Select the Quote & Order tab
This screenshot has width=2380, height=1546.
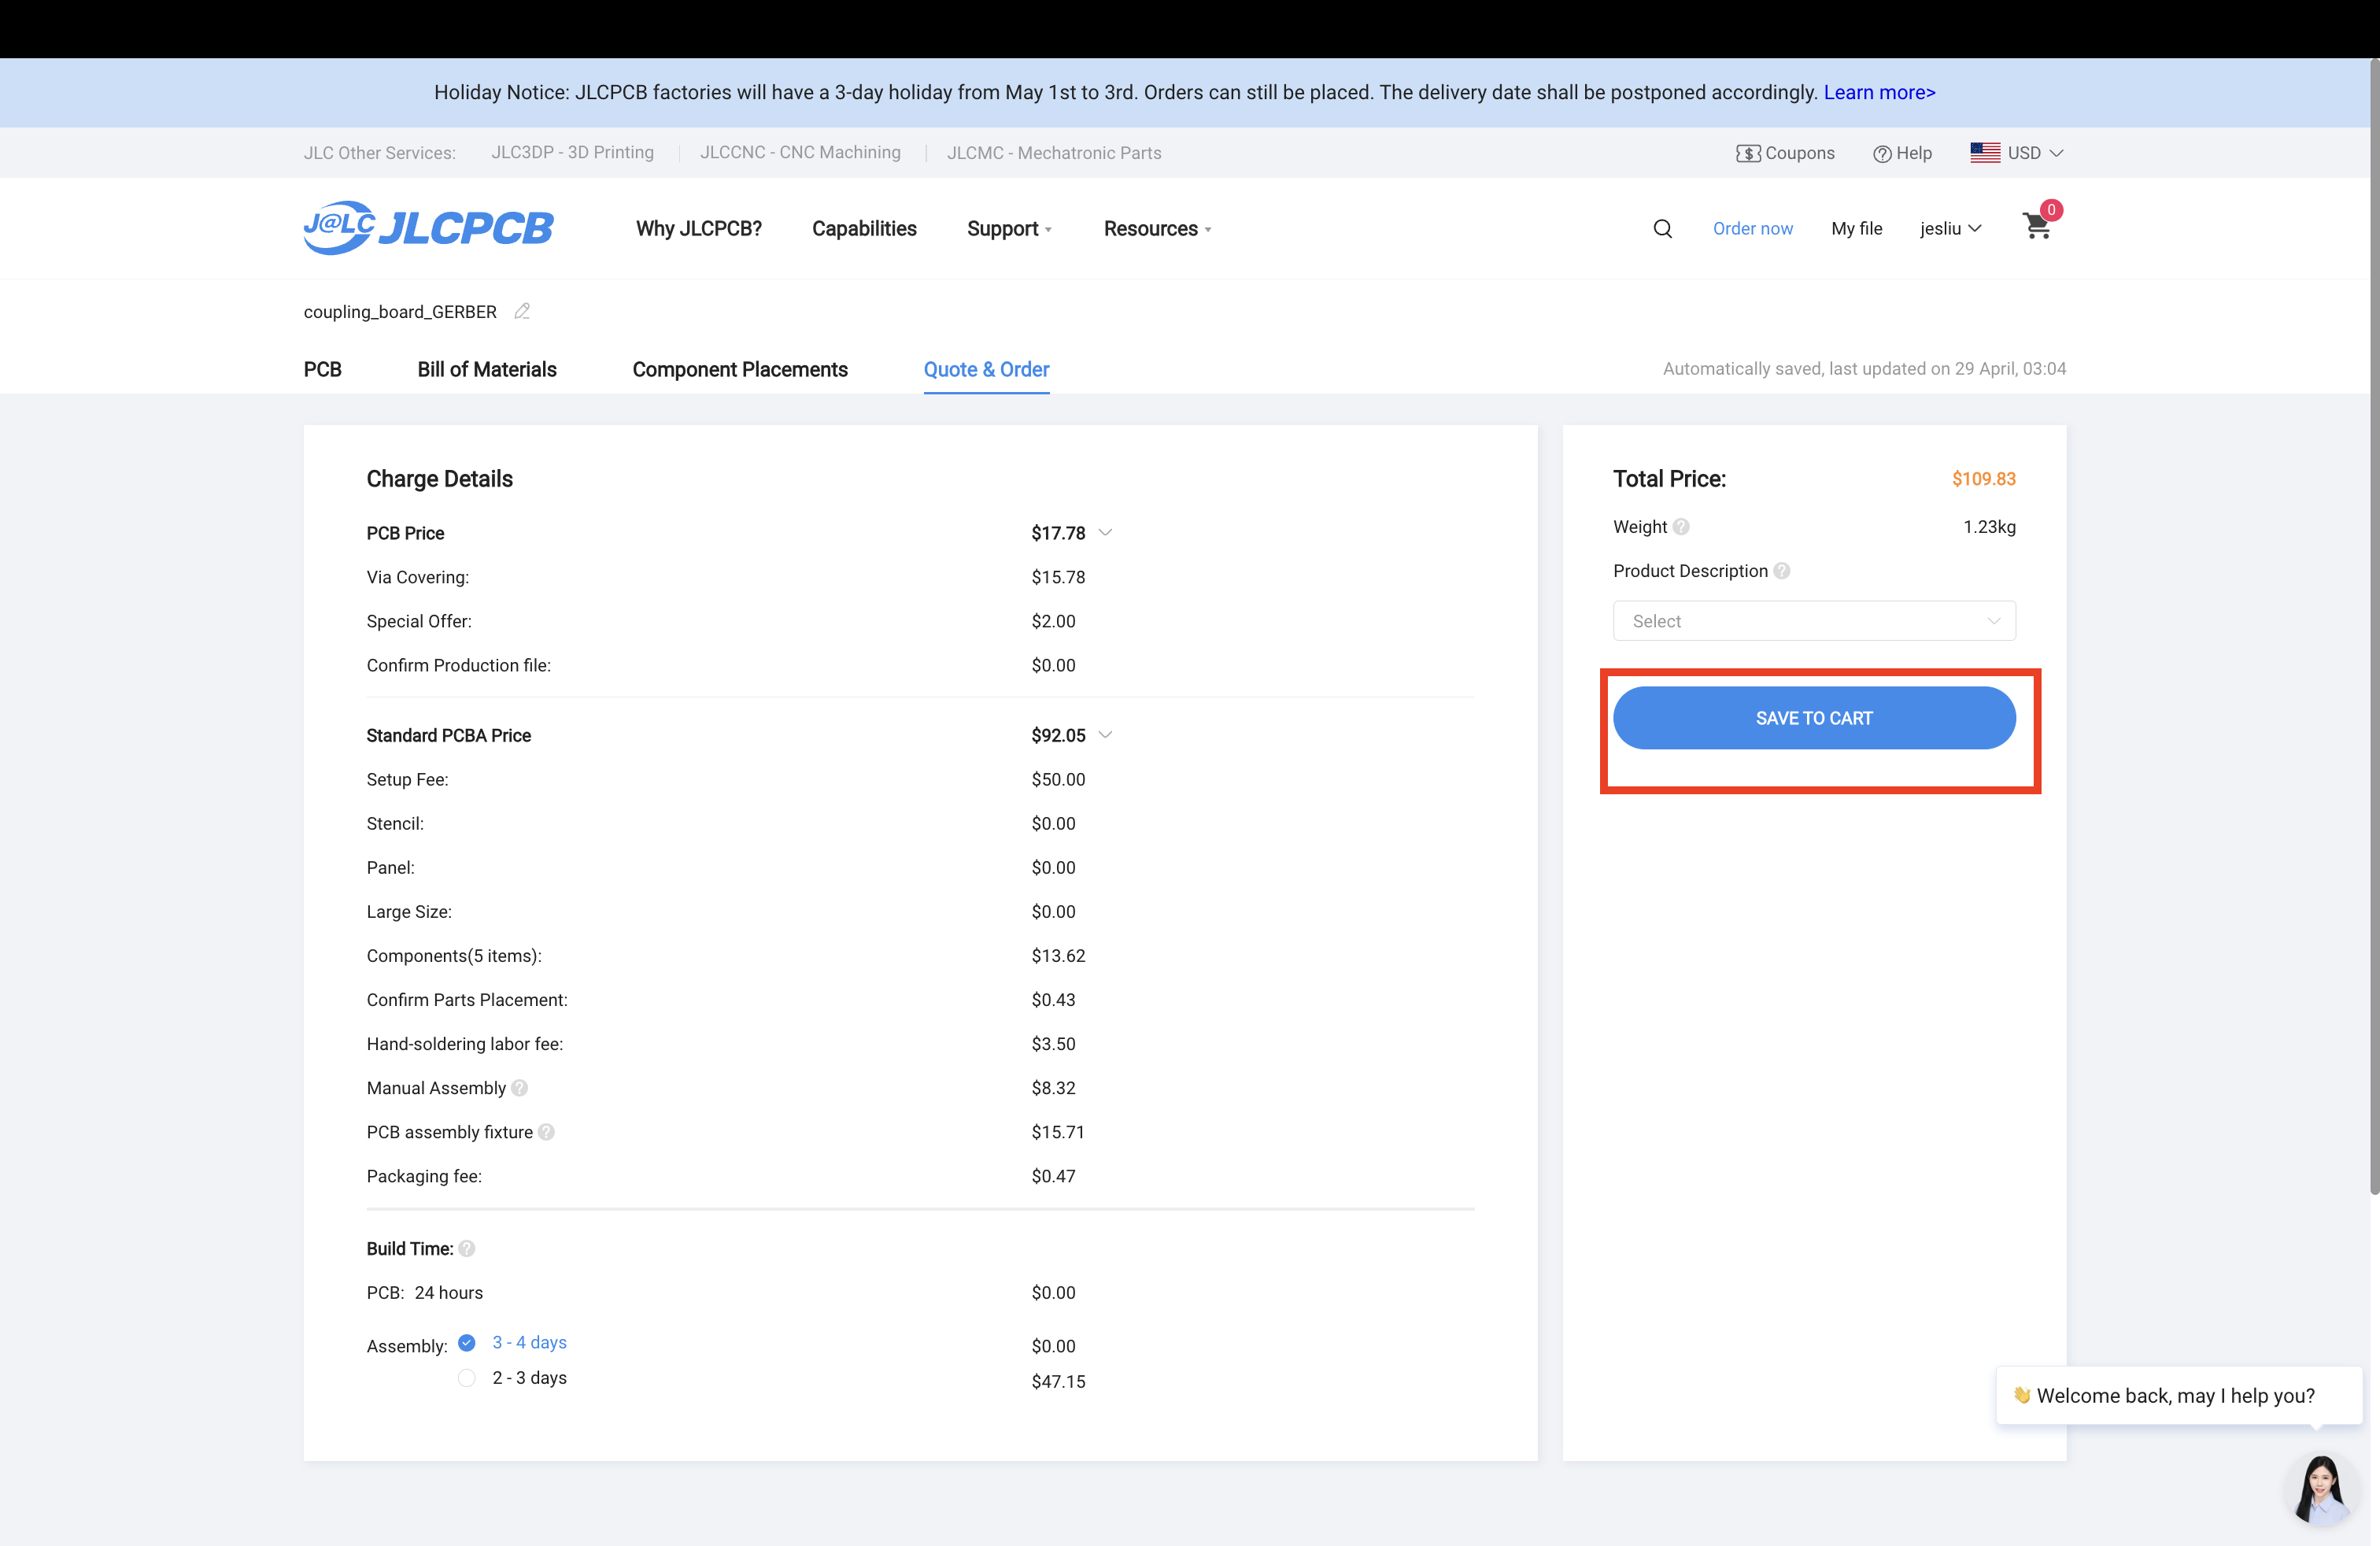(986, 369)
